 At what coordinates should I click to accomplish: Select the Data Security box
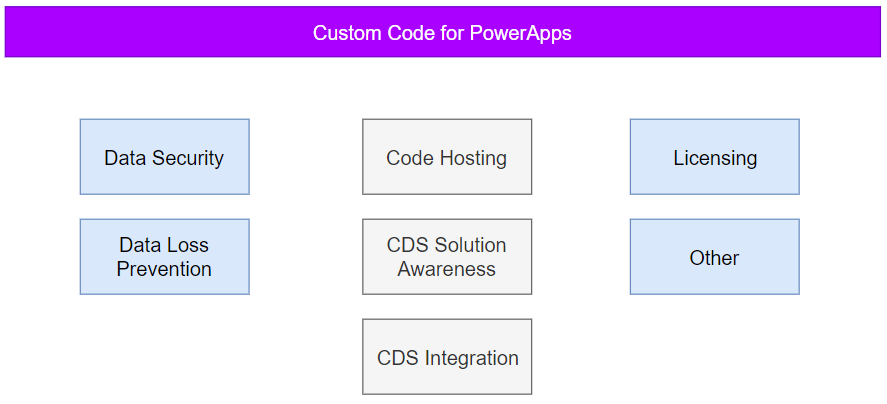pos(165,157)
